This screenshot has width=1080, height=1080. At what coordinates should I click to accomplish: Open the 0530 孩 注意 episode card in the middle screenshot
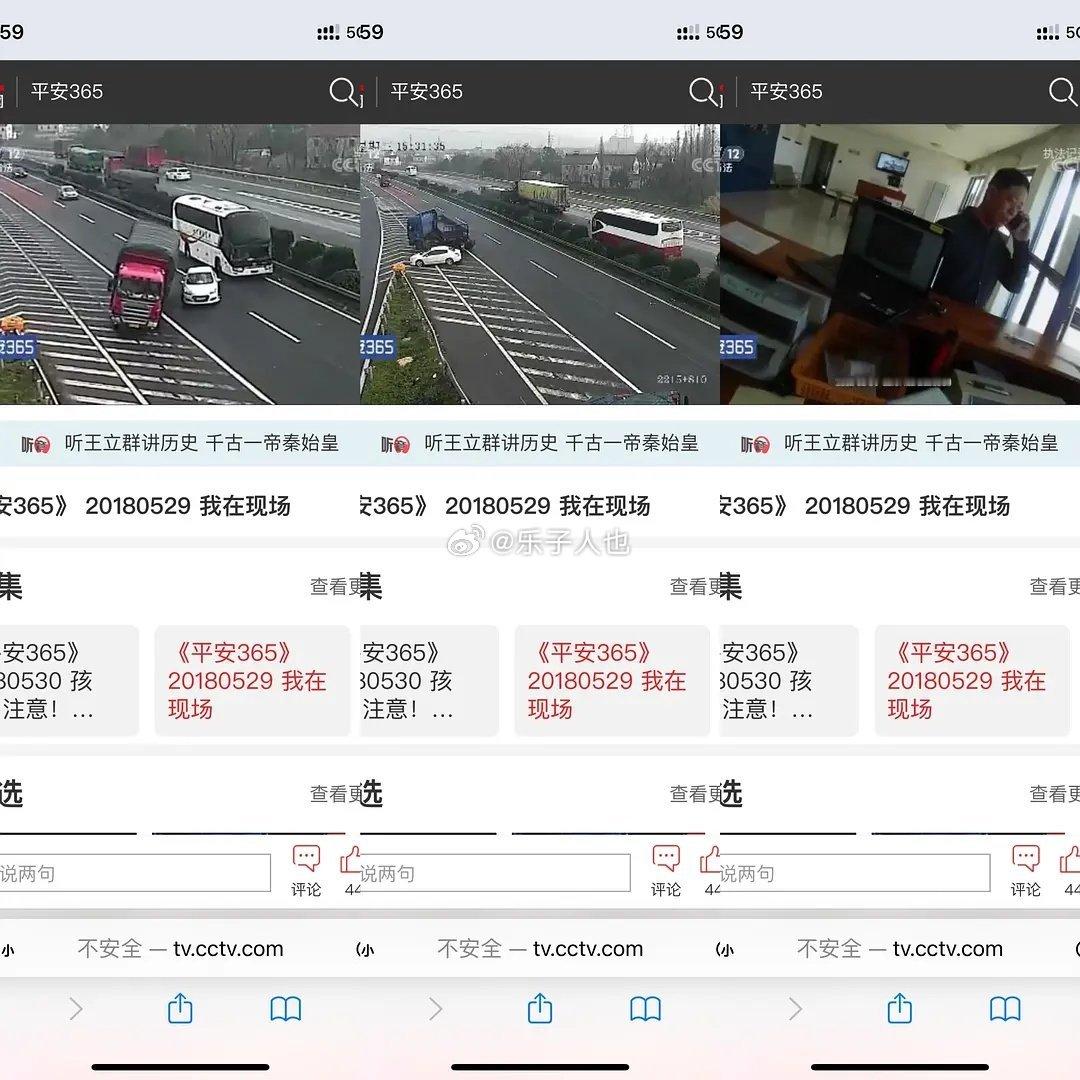click(x=429, y=681)
